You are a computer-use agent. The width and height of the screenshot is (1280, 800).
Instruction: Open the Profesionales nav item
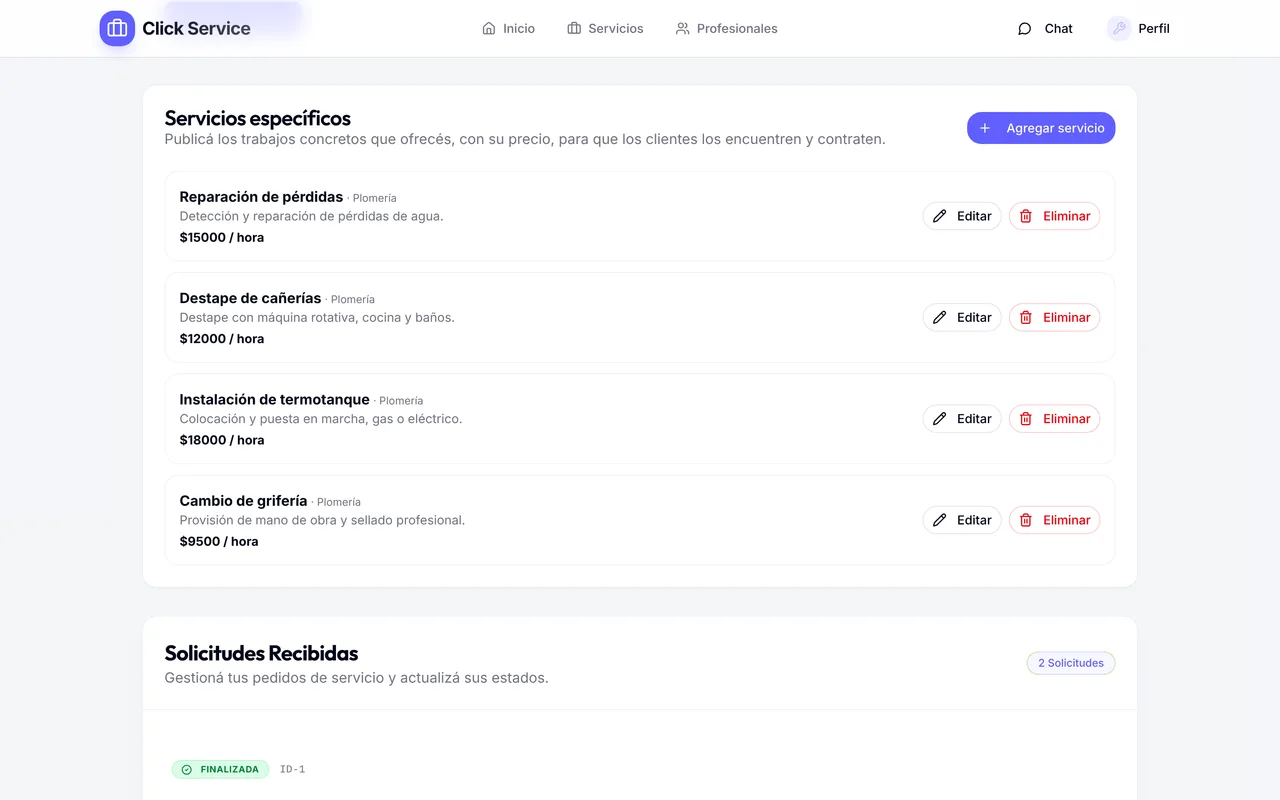point(727,29)
